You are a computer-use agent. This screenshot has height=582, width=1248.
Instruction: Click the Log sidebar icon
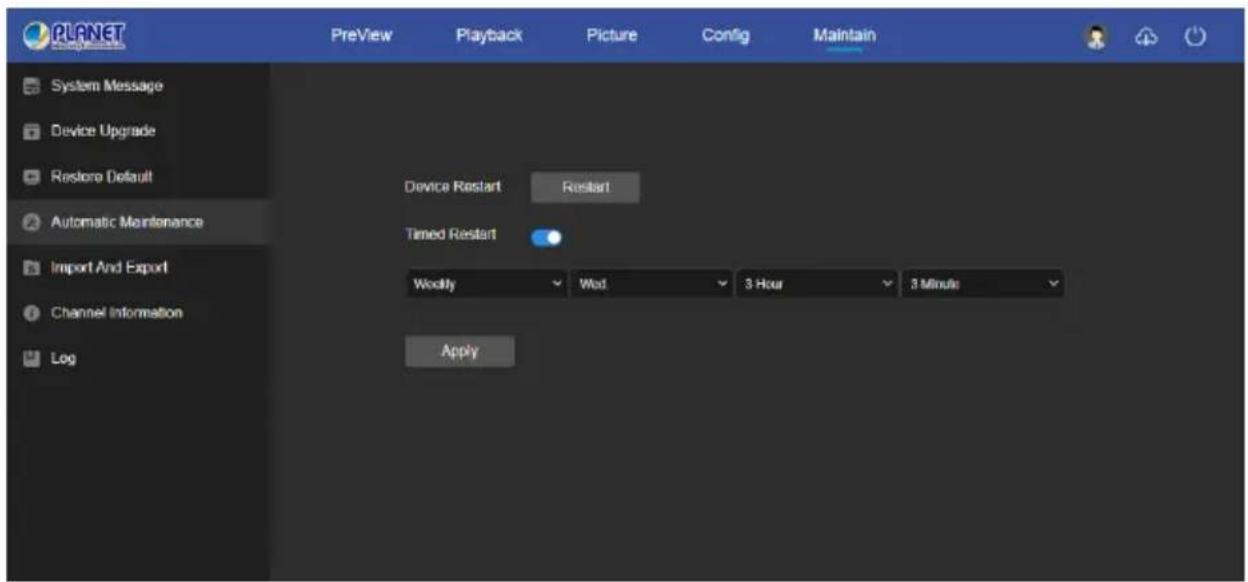[x=32, y=358]
